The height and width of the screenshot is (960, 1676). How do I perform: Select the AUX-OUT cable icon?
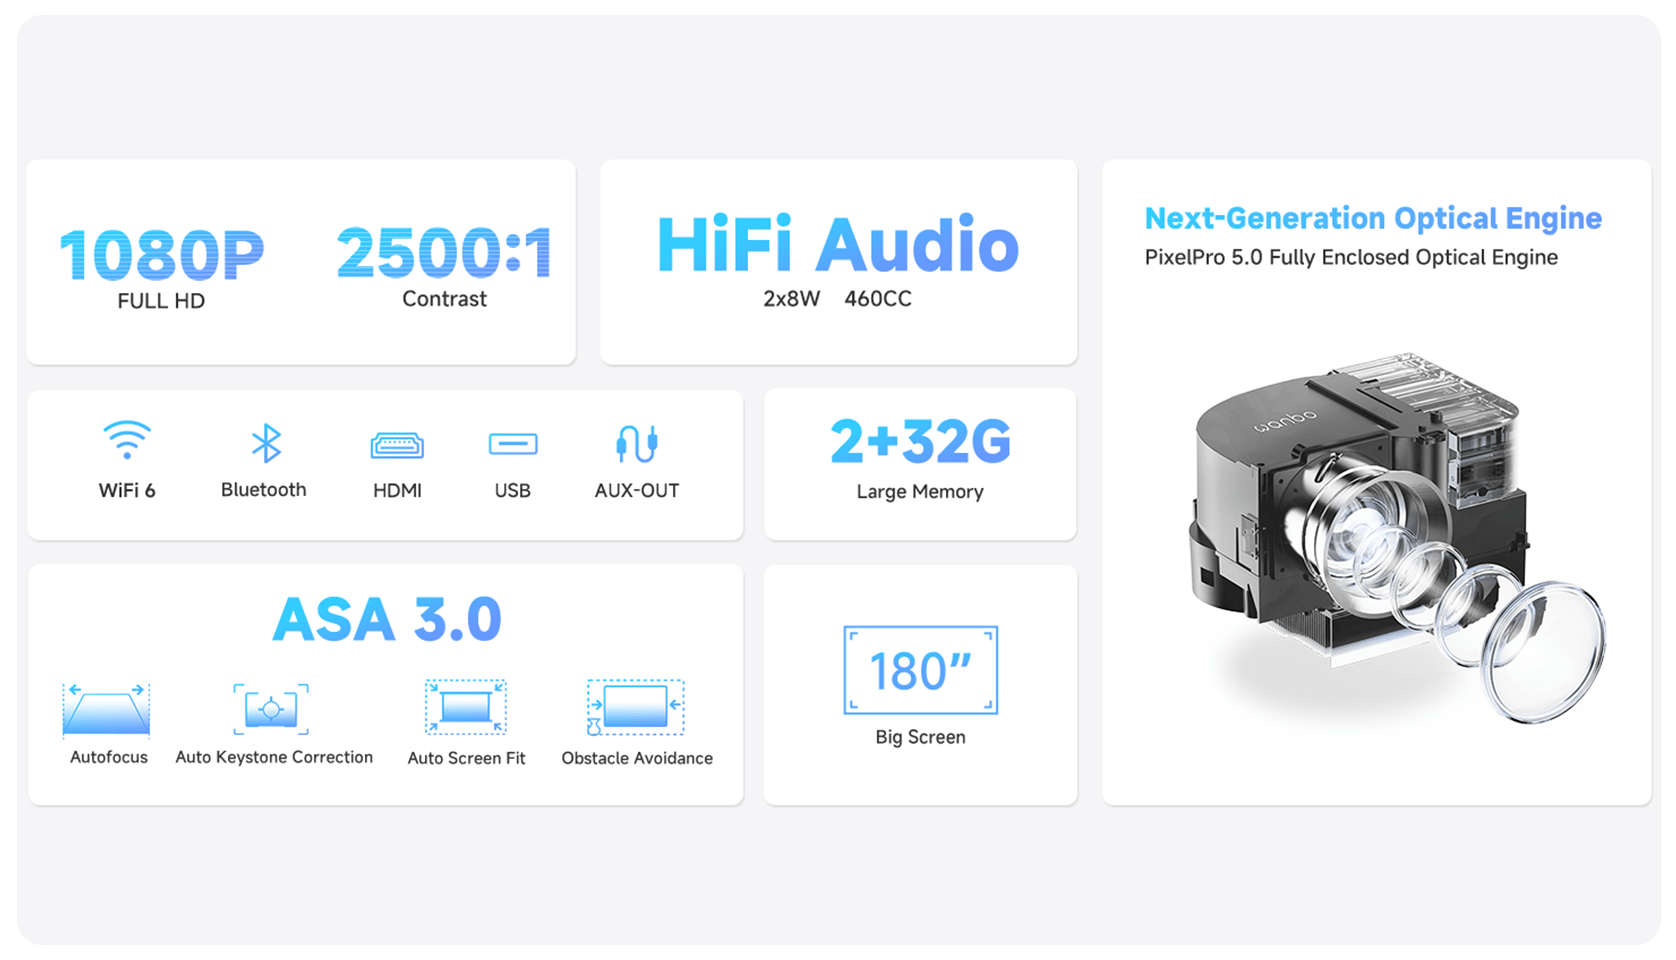(x=637, y=443)
